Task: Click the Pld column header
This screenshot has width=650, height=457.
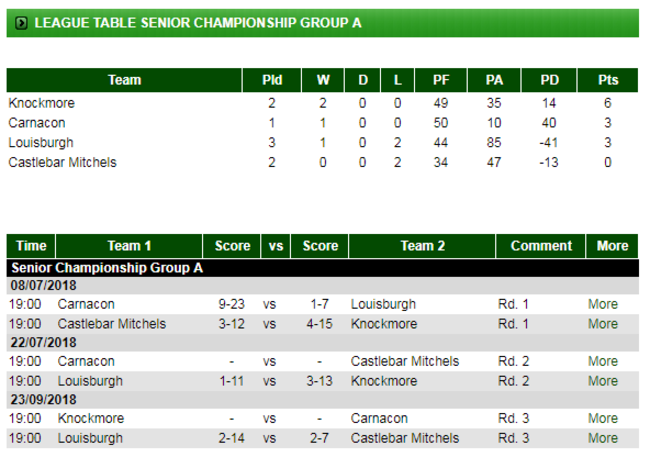Action: click(272, 80)
